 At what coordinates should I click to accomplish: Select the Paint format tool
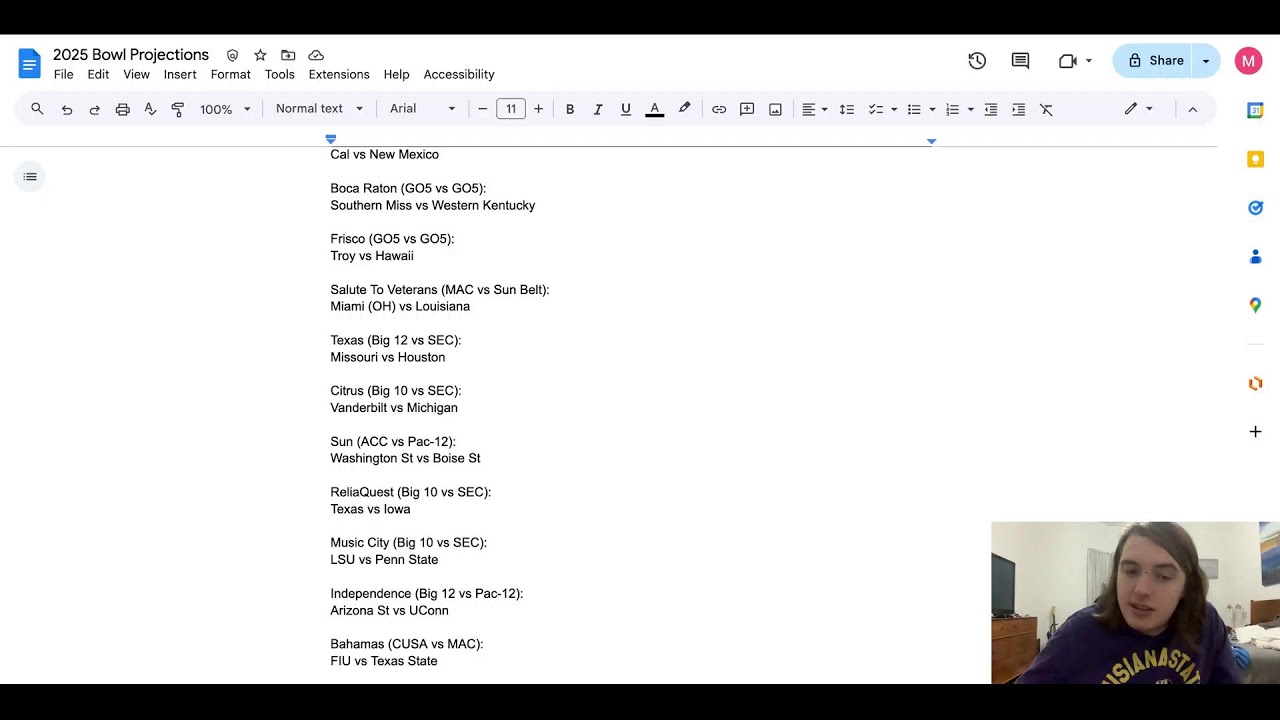(x=178, y=109)
